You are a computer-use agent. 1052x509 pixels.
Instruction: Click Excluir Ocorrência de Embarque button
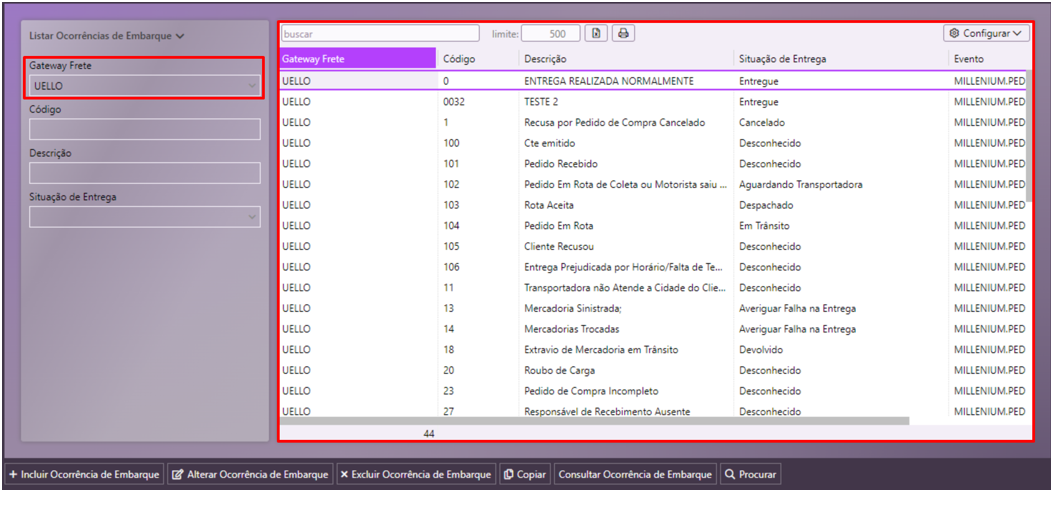pos(415,474)
